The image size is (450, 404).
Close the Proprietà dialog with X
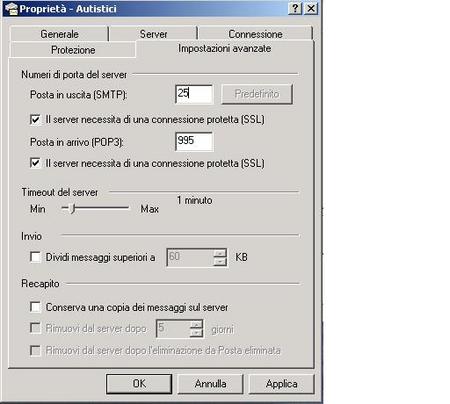pyautogui.click(x=311, y=8)
